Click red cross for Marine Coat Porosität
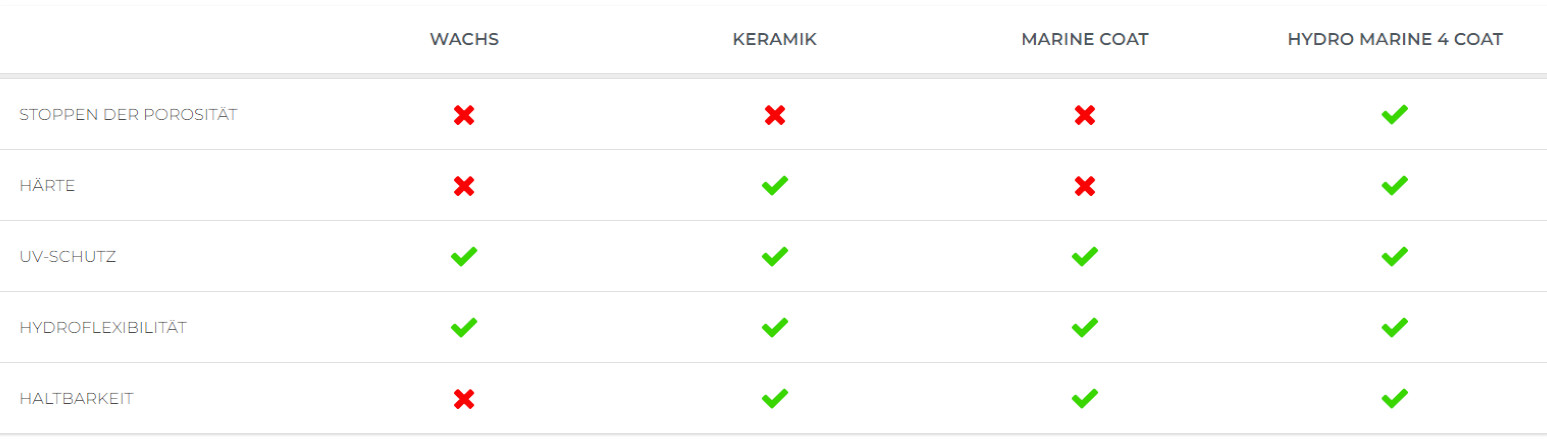Image resolution: width=1547 pixels, height=440 pixels. 1084,115
